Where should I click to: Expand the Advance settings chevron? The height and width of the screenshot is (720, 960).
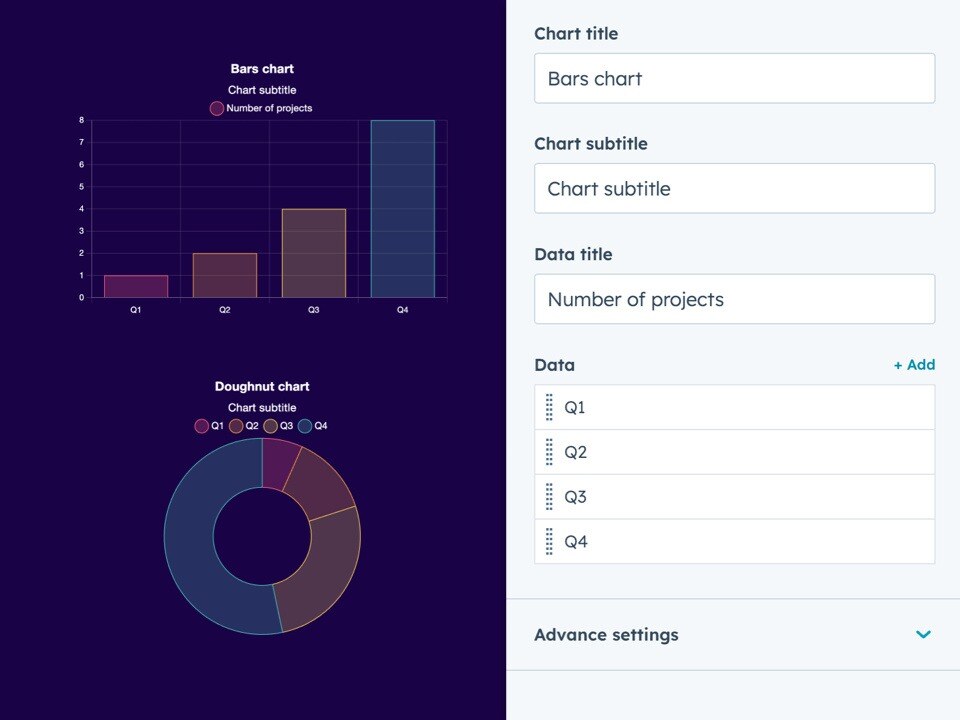point(923,635)
